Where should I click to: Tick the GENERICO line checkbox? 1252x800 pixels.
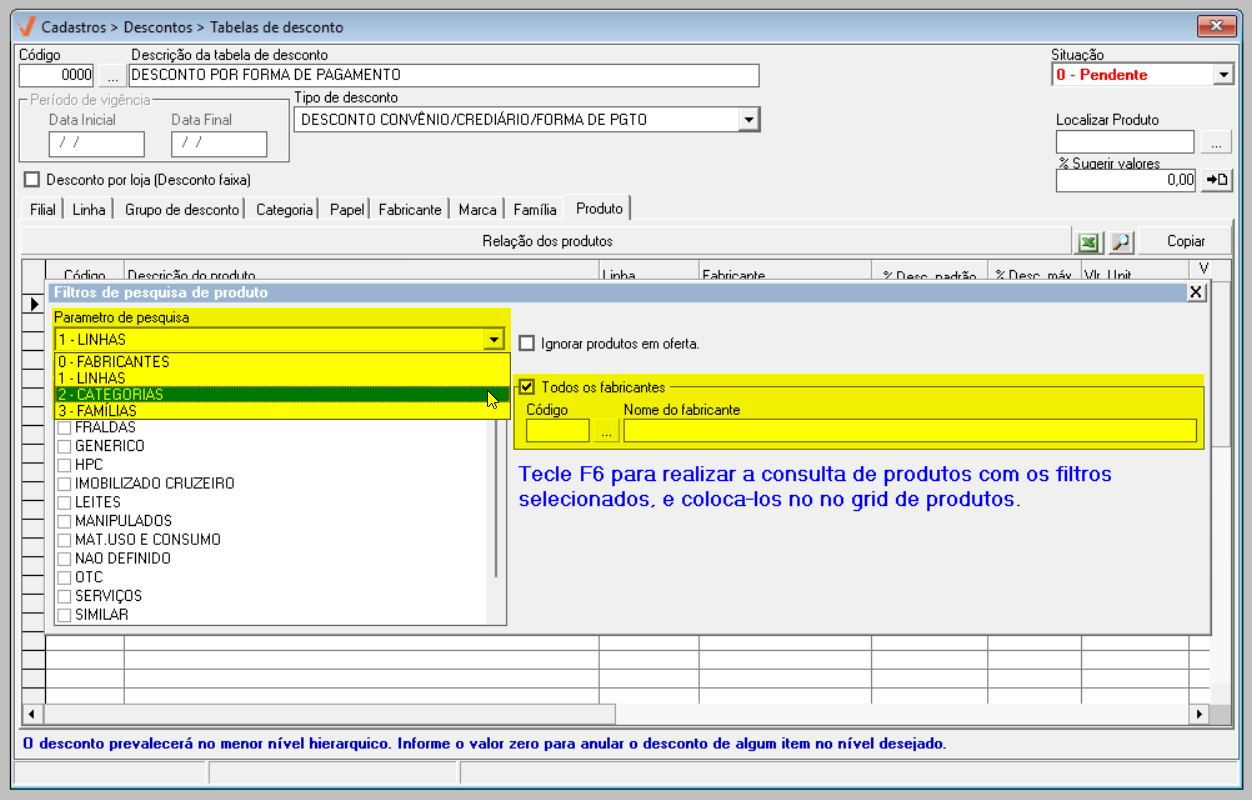coord(64,447)
